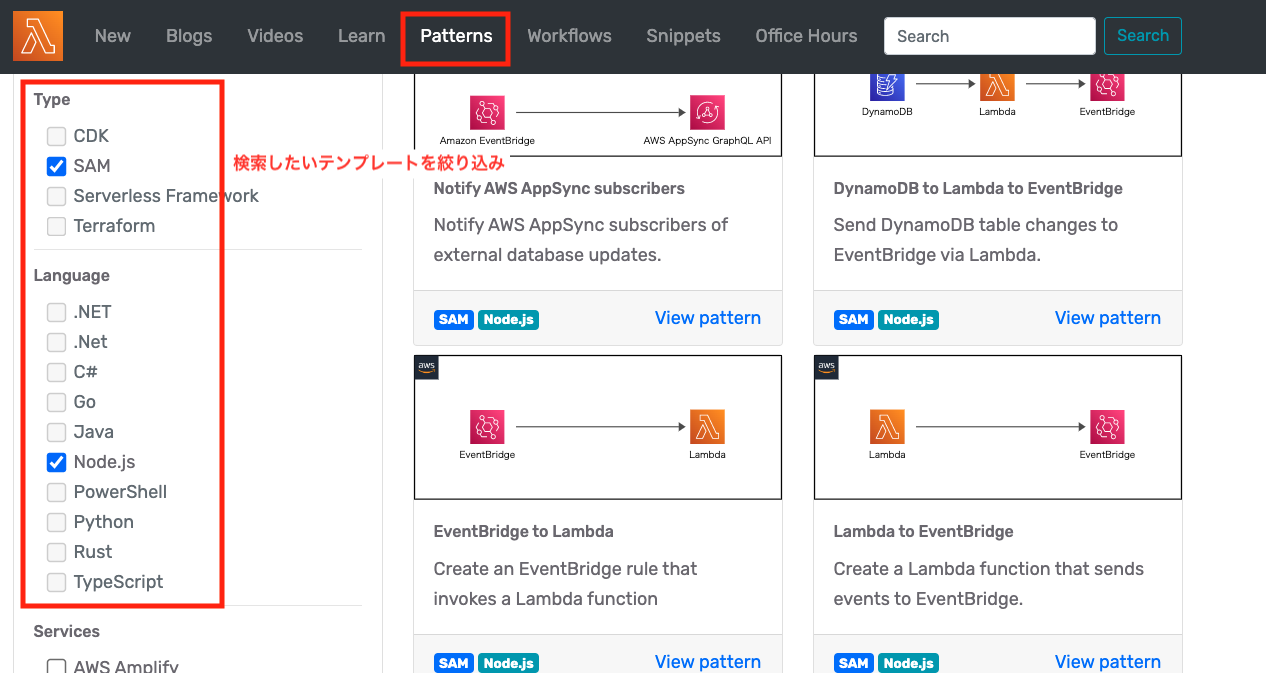Click Node.js badge on DynamoDB to Lambda card
The height and width of the screenshot is (673, 1266).
909,320
